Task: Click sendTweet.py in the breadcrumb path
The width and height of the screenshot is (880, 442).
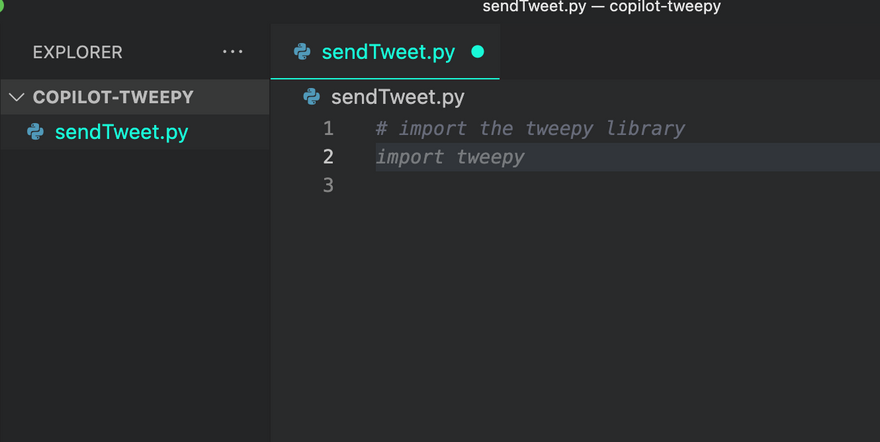Action: click(397, 97)
